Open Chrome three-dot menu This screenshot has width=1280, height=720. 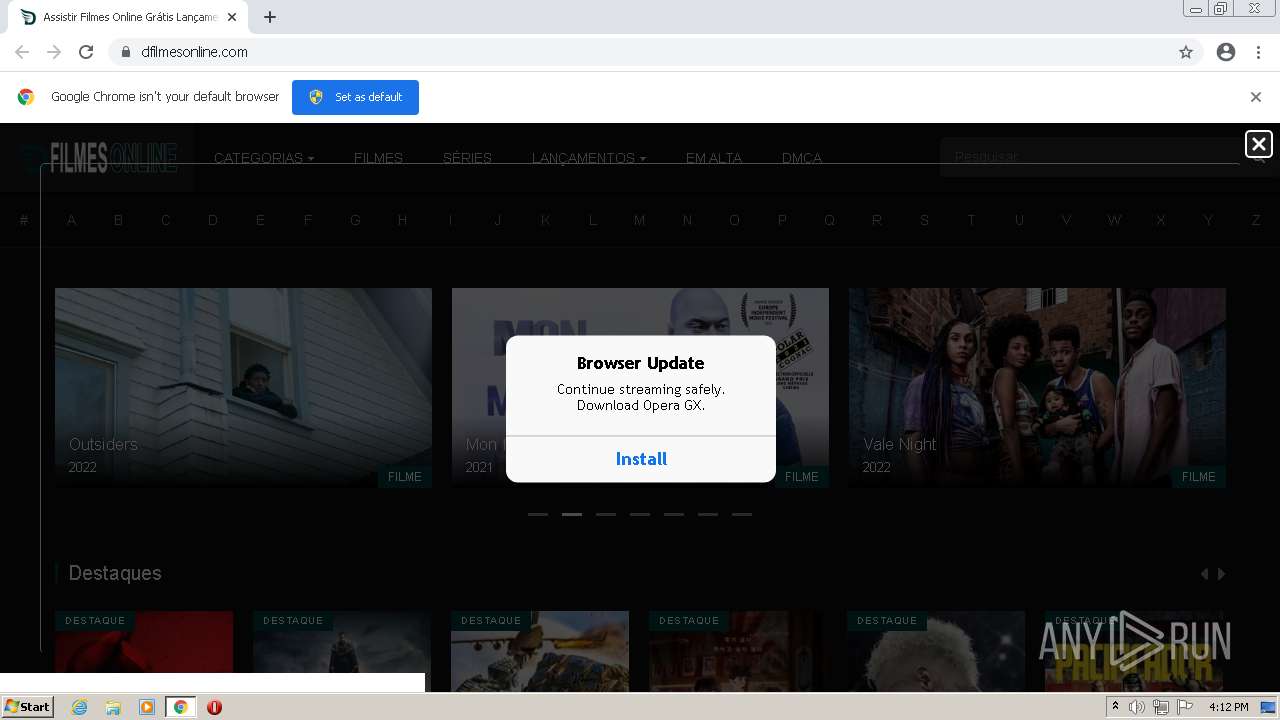(x=1259, y=52)
